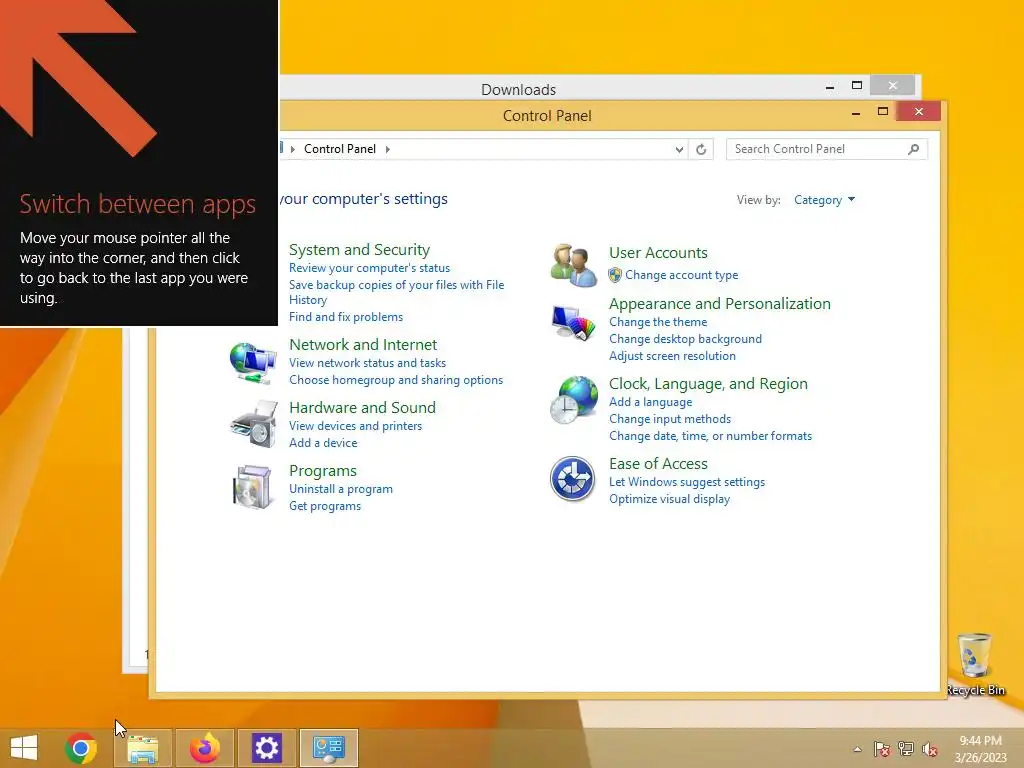1024x768 pixels.
Task: Open the User Accounts heading
Action: pyautogui.click(x=658, y=253)
